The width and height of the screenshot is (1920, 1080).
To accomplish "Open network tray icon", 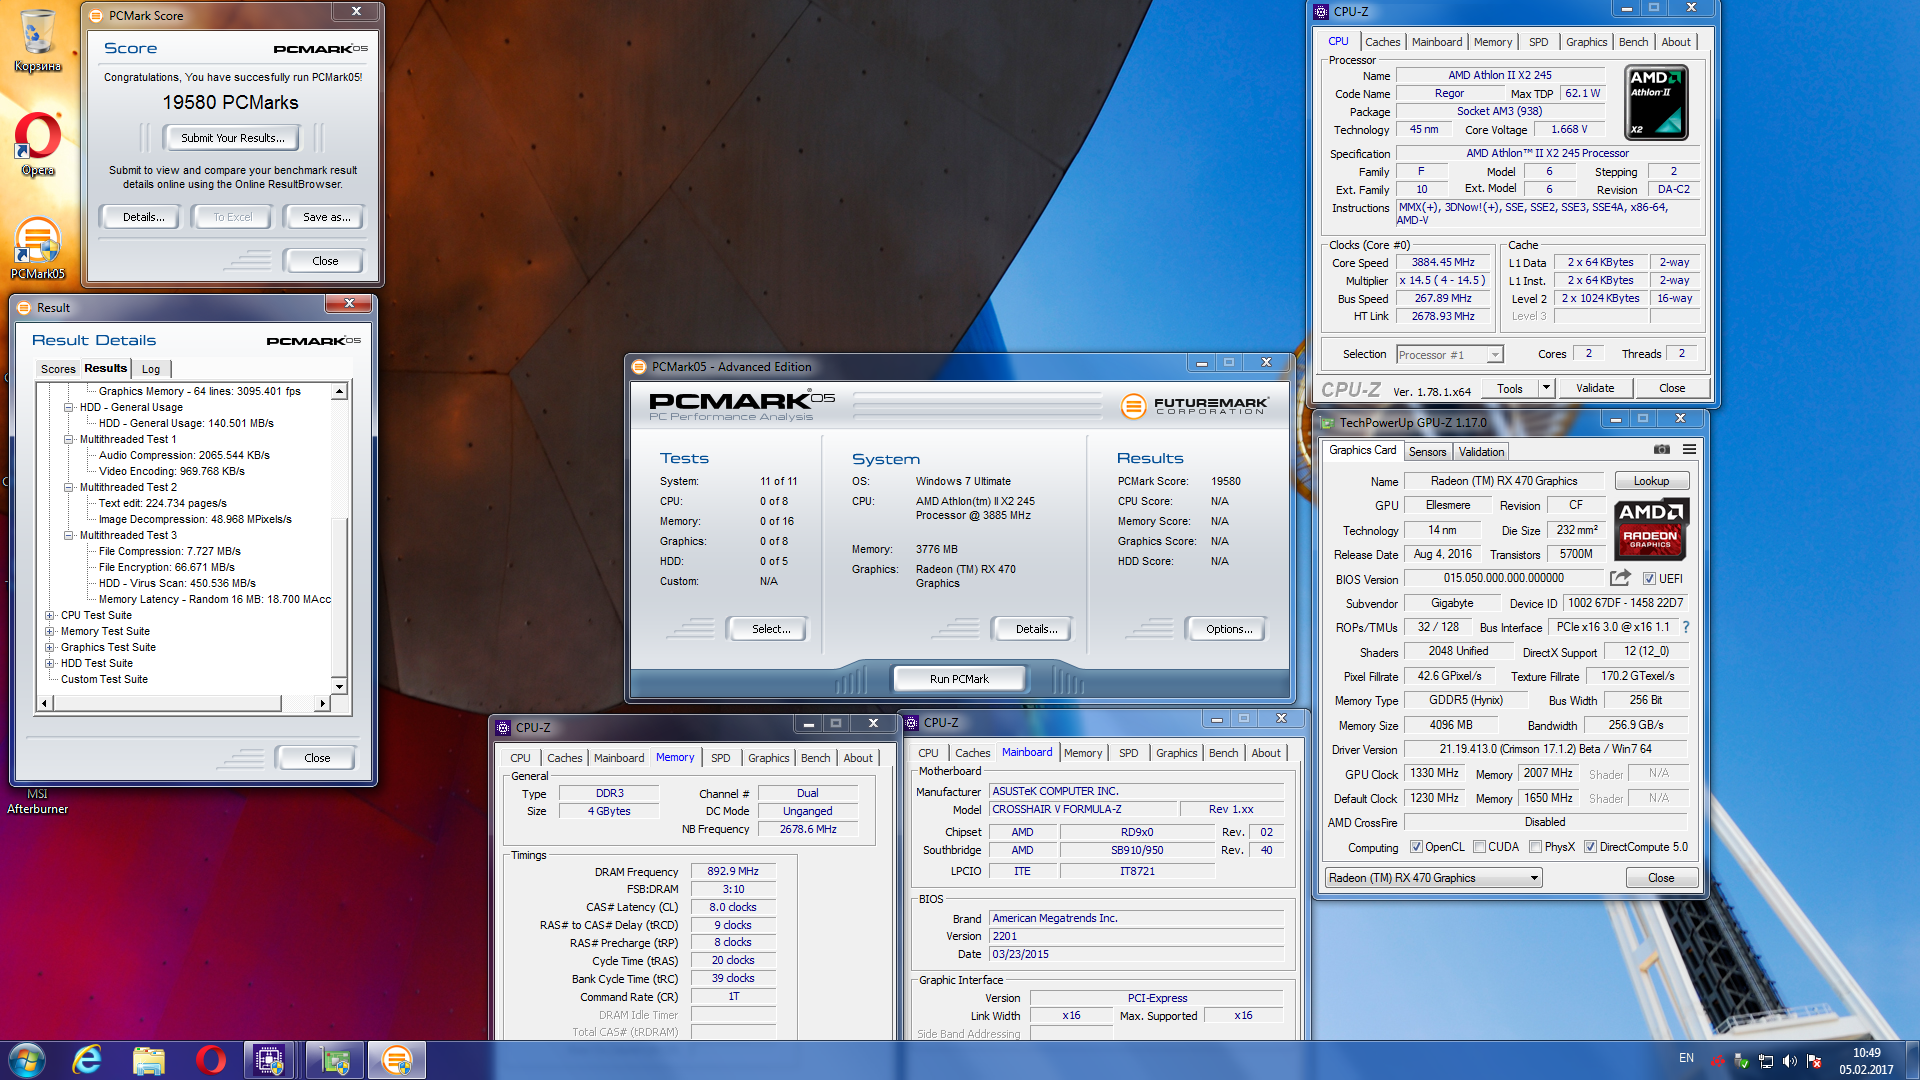I will click(x=1766, y=1060).
